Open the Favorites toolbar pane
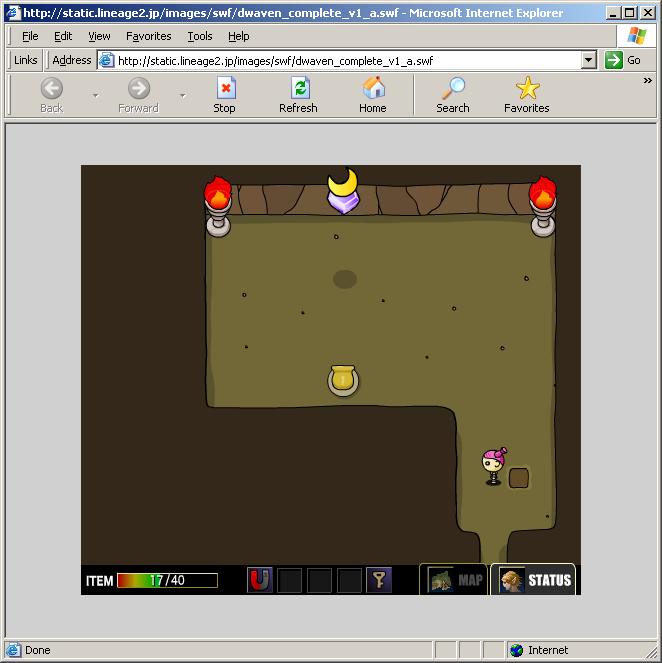 tap(527, 95)
